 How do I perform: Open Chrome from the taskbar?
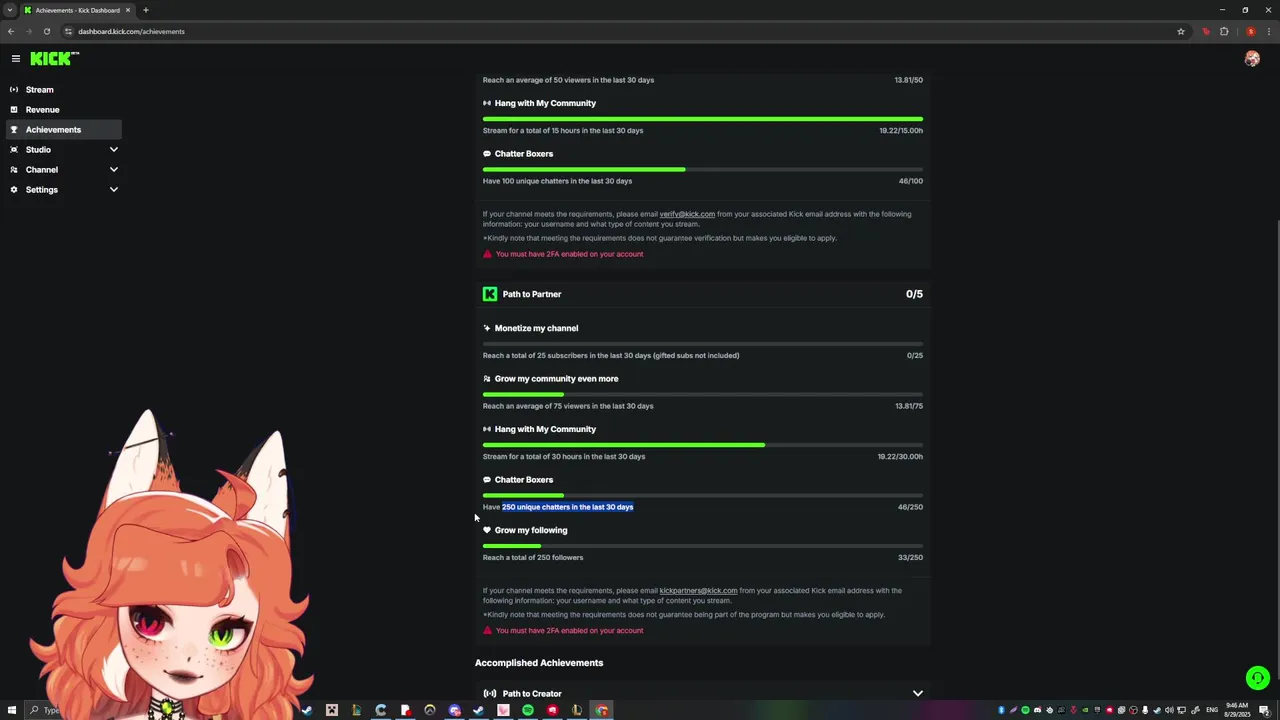601,710
